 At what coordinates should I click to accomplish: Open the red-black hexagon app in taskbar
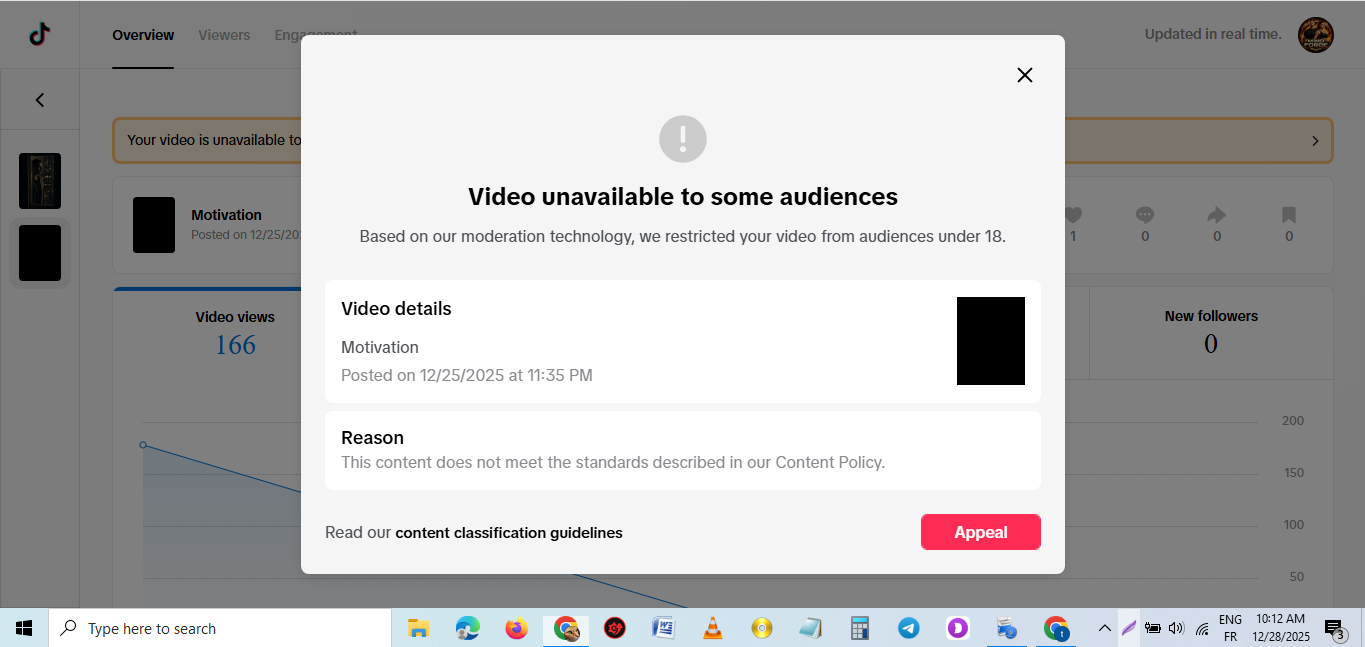click(615, 628)
